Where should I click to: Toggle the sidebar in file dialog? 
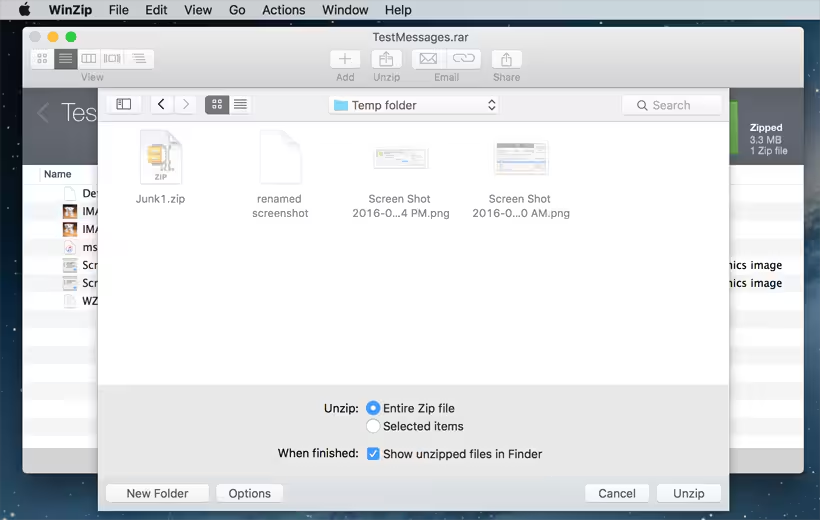tap(124, 104)
